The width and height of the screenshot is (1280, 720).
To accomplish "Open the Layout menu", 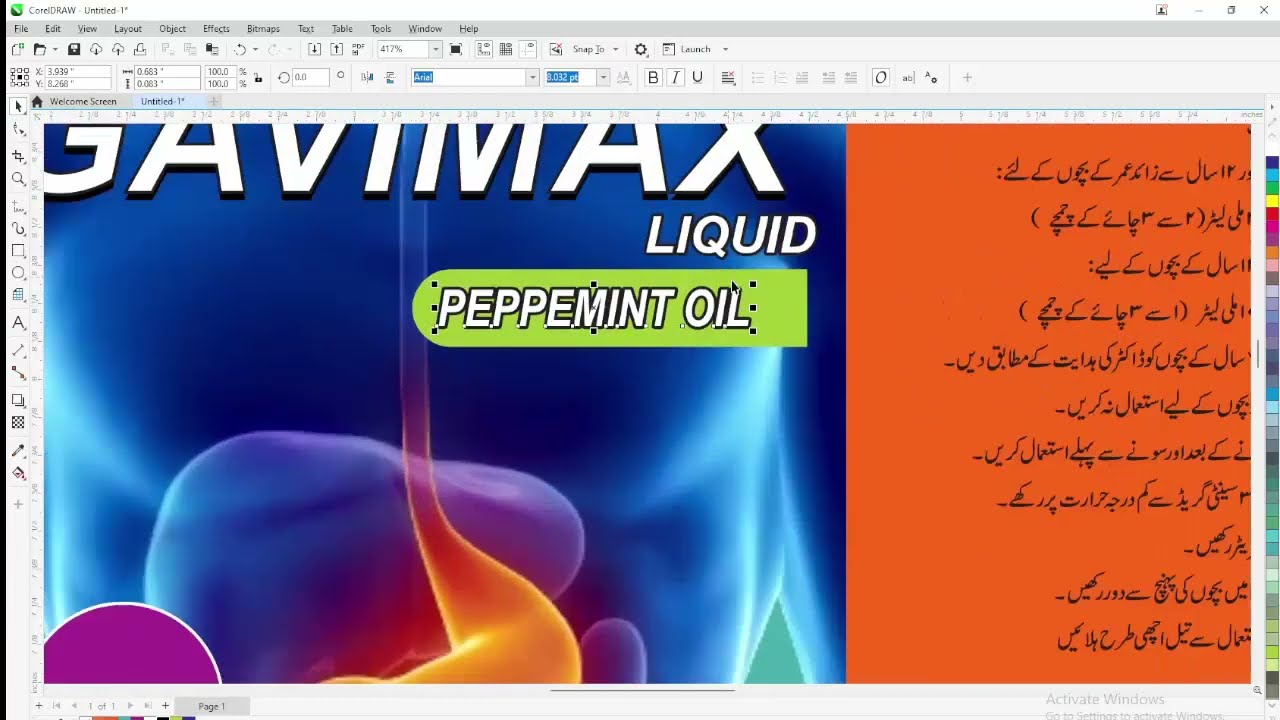I will click(128, 28).
